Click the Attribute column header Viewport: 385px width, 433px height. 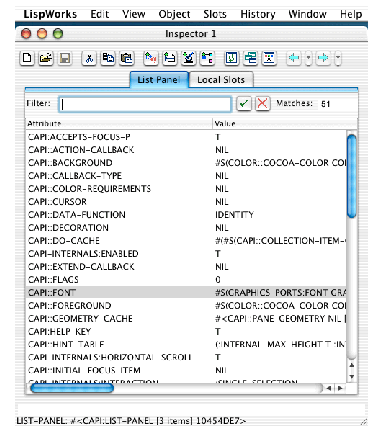click(x=119, y=123)
